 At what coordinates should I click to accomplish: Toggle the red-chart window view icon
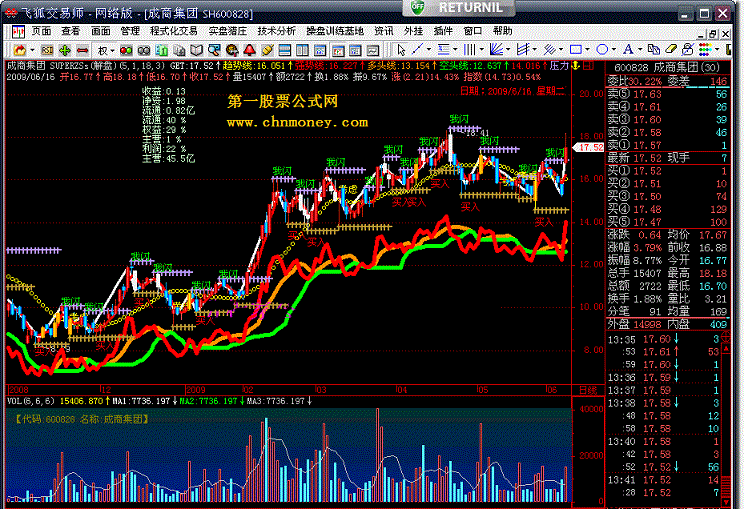click(x=338, y=50)
